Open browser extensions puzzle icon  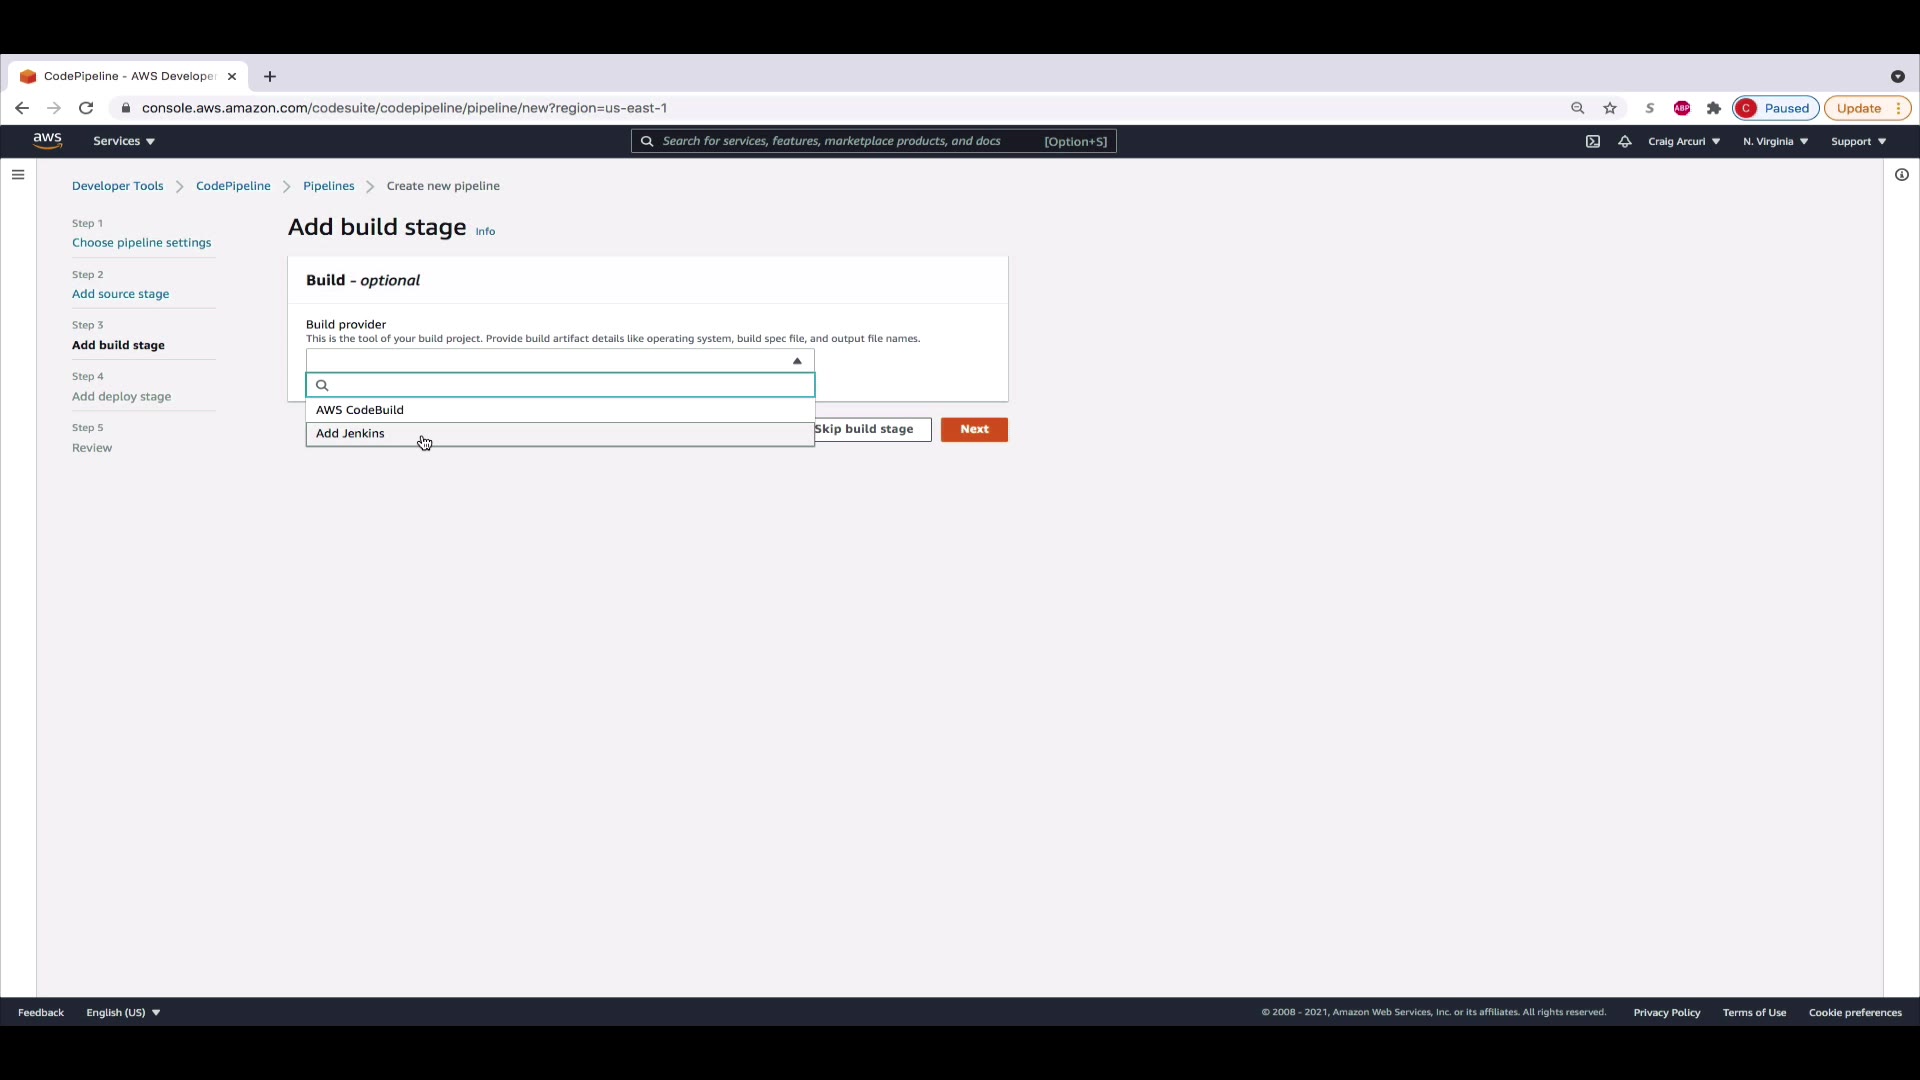[x=1714, y=108]
